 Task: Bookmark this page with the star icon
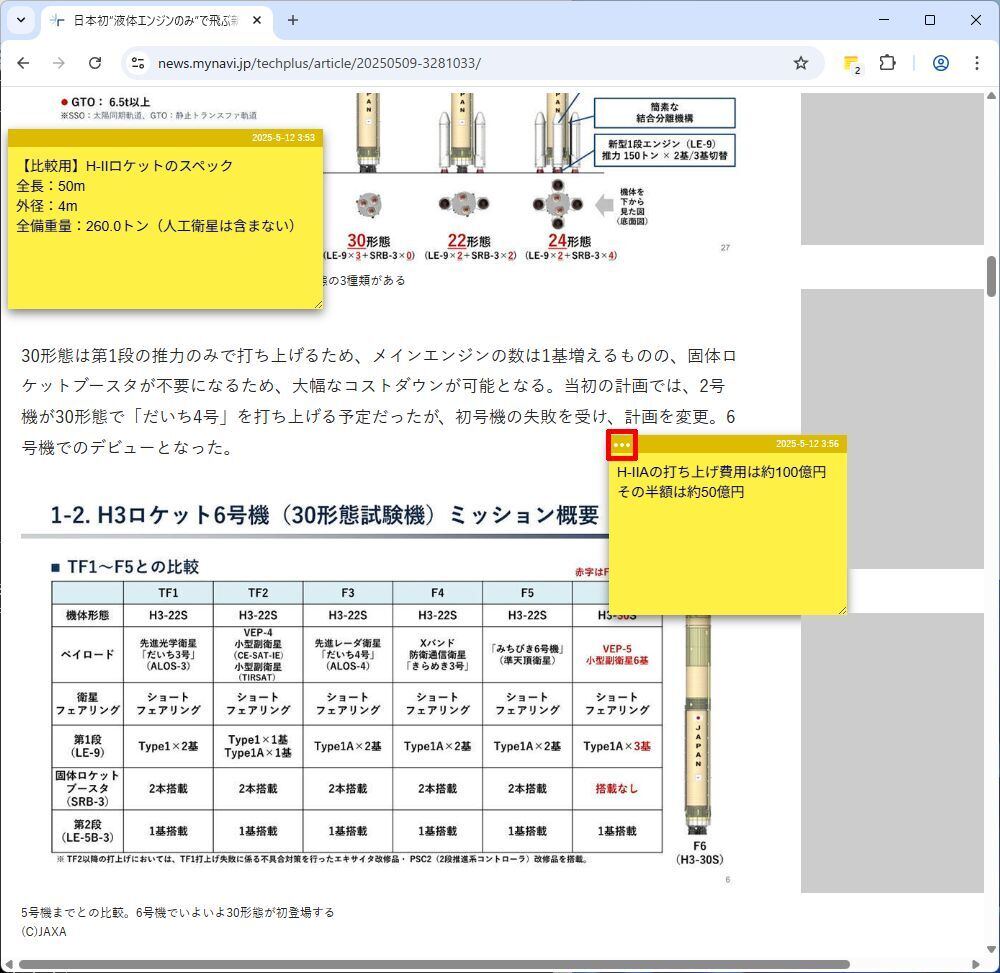pyautogui.click(x=800, y=63)
